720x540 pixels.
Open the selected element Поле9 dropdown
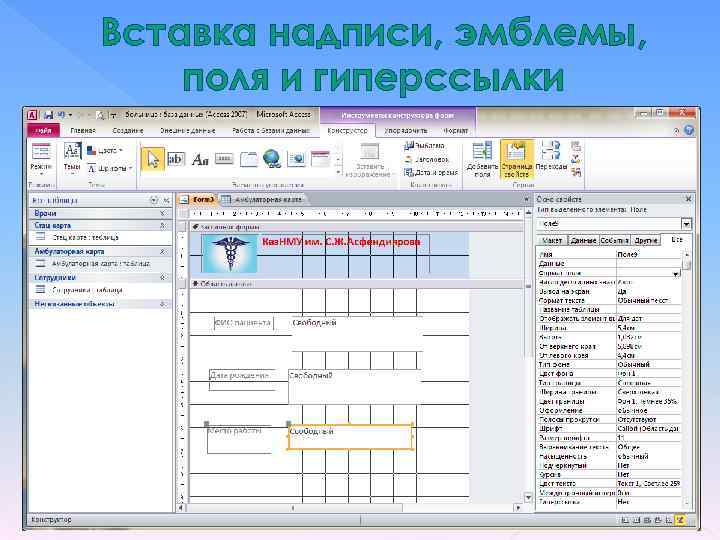pyautogui.click(x=686, y=224)
